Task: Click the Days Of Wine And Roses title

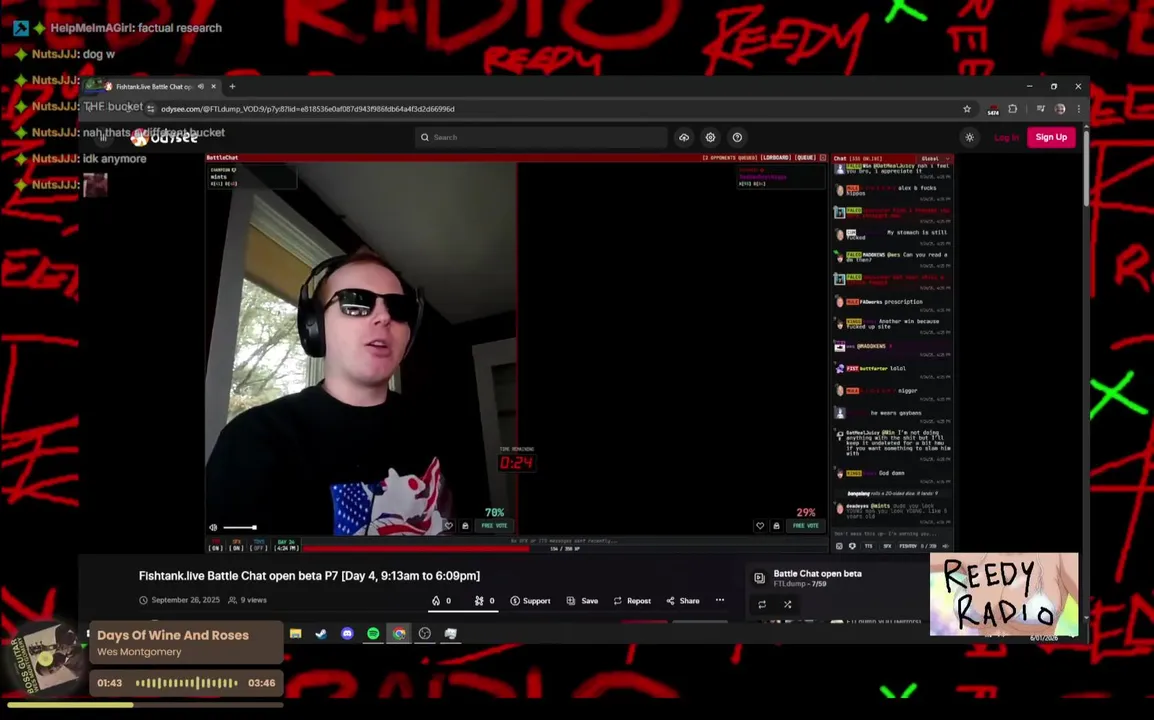Action: (x=173, y=635)
